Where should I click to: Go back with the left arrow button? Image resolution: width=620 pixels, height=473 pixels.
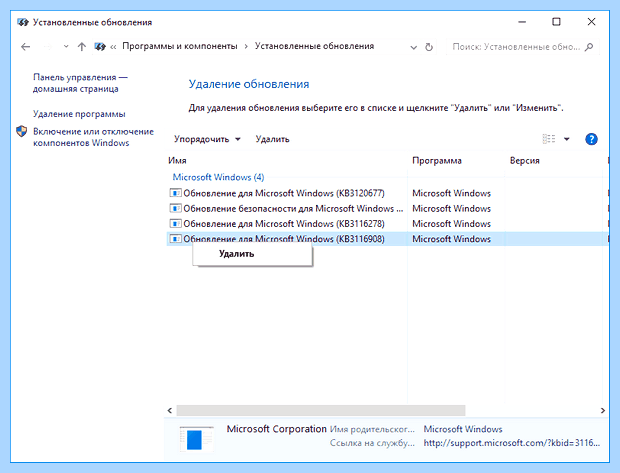pos(26,47)
